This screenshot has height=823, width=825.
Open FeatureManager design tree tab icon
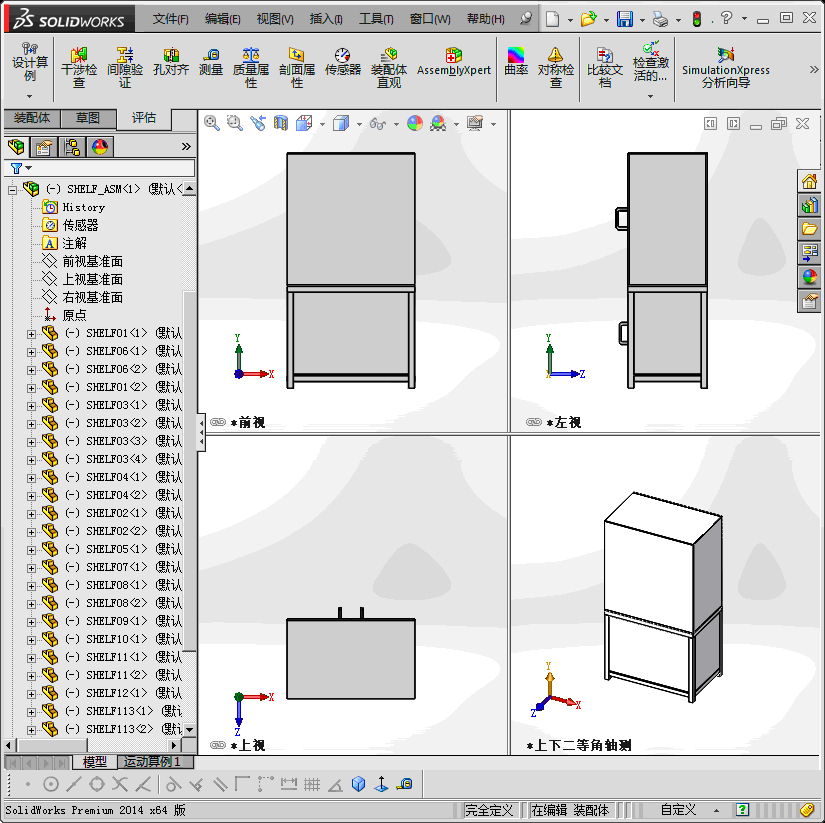click(x=16, y=147)
